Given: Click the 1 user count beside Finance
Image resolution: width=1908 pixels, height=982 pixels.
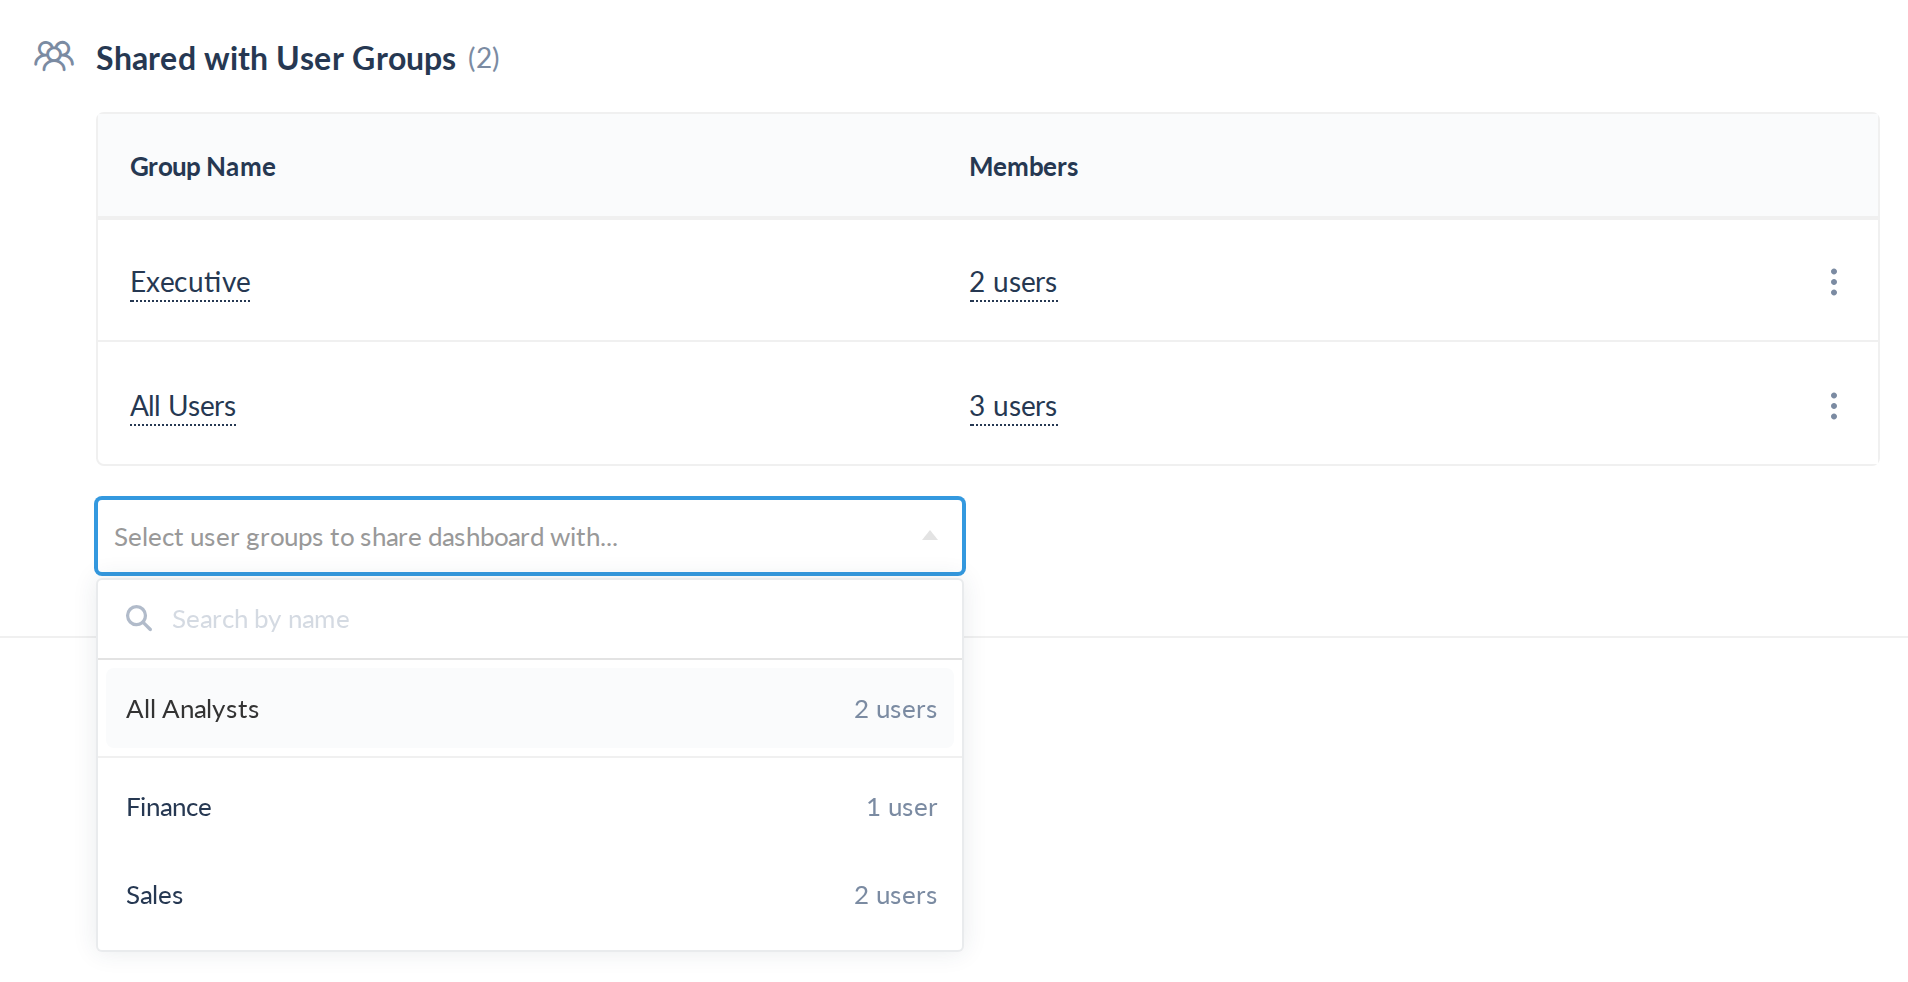Looking at the screenshot, I should (902, 807).
